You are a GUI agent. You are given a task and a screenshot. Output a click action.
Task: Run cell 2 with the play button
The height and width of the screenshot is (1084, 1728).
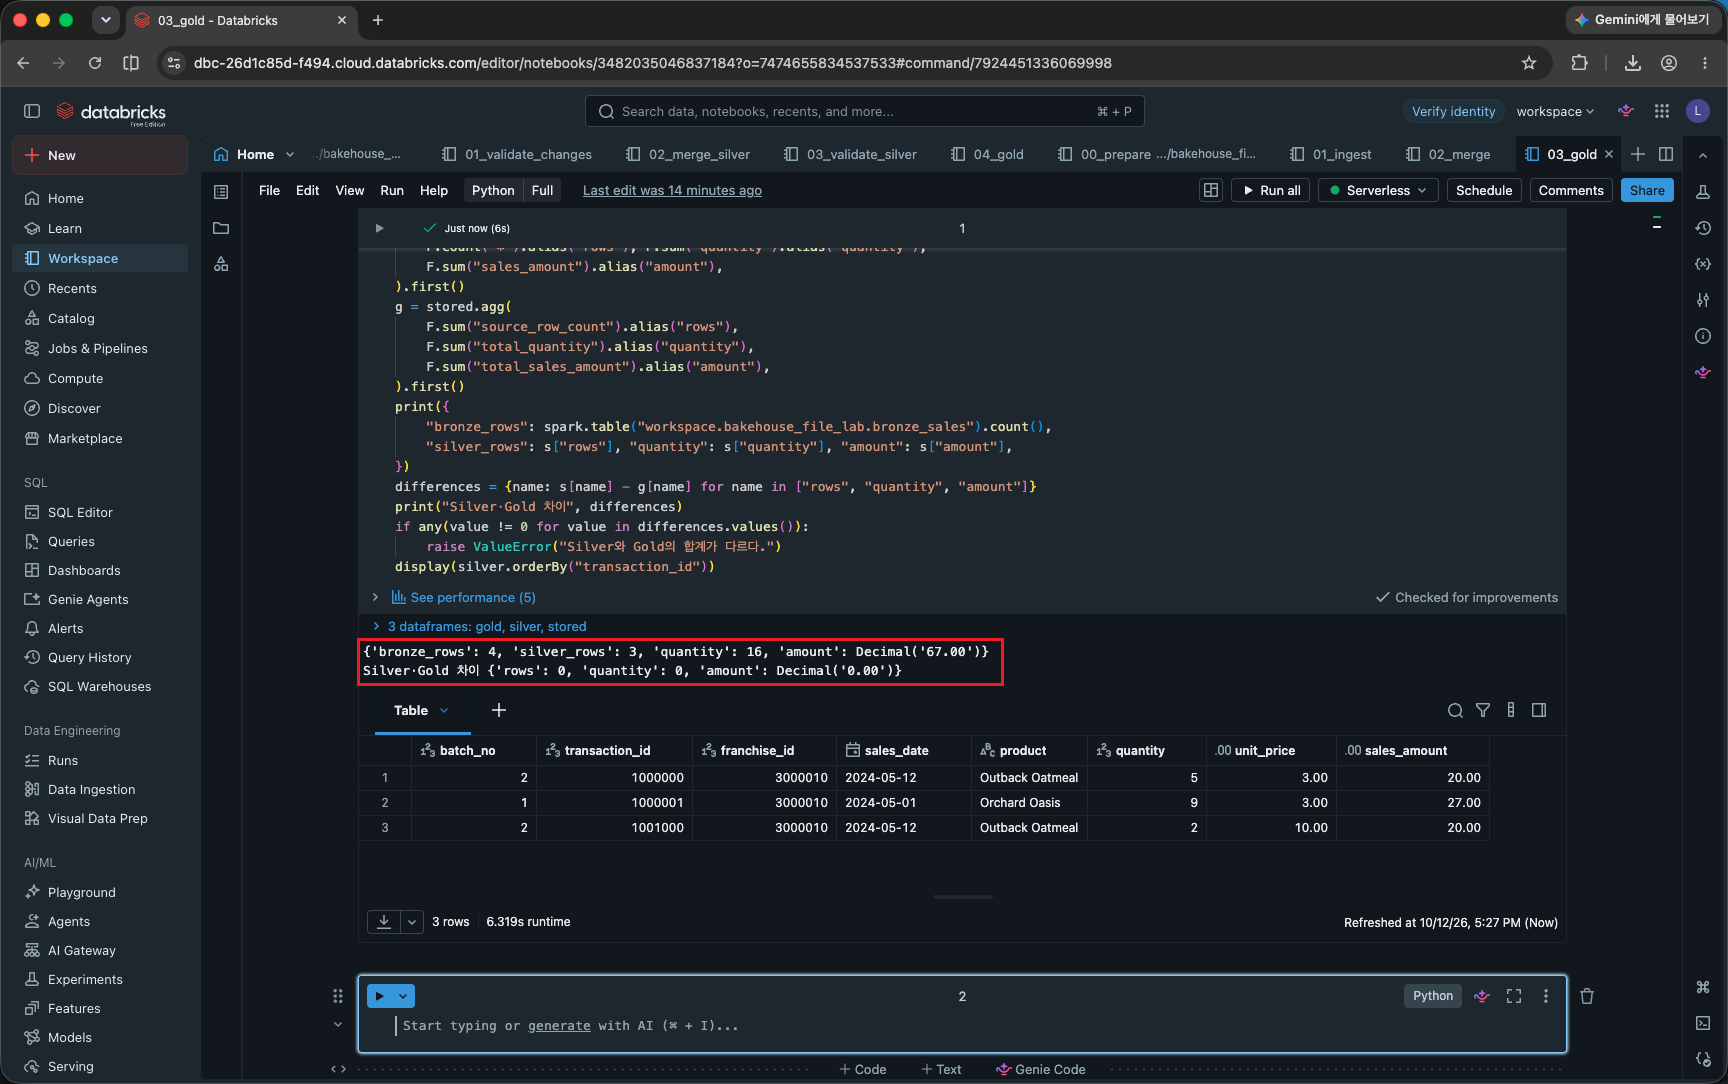pyautogui.click(x=380, y=996)
